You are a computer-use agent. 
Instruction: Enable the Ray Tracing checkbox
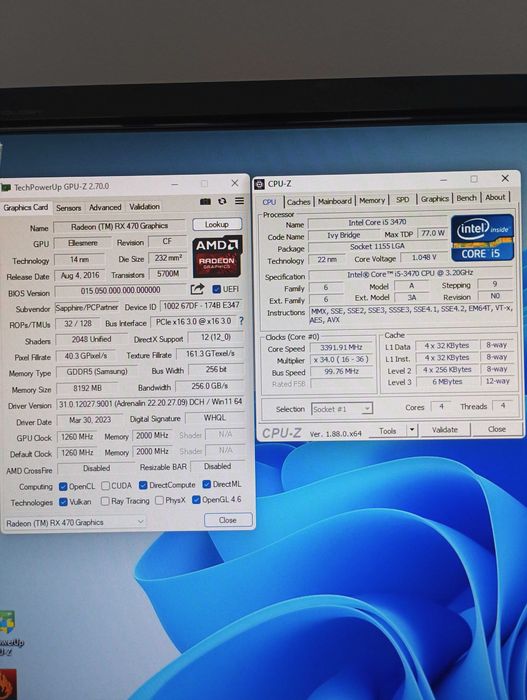click(105, 501)
